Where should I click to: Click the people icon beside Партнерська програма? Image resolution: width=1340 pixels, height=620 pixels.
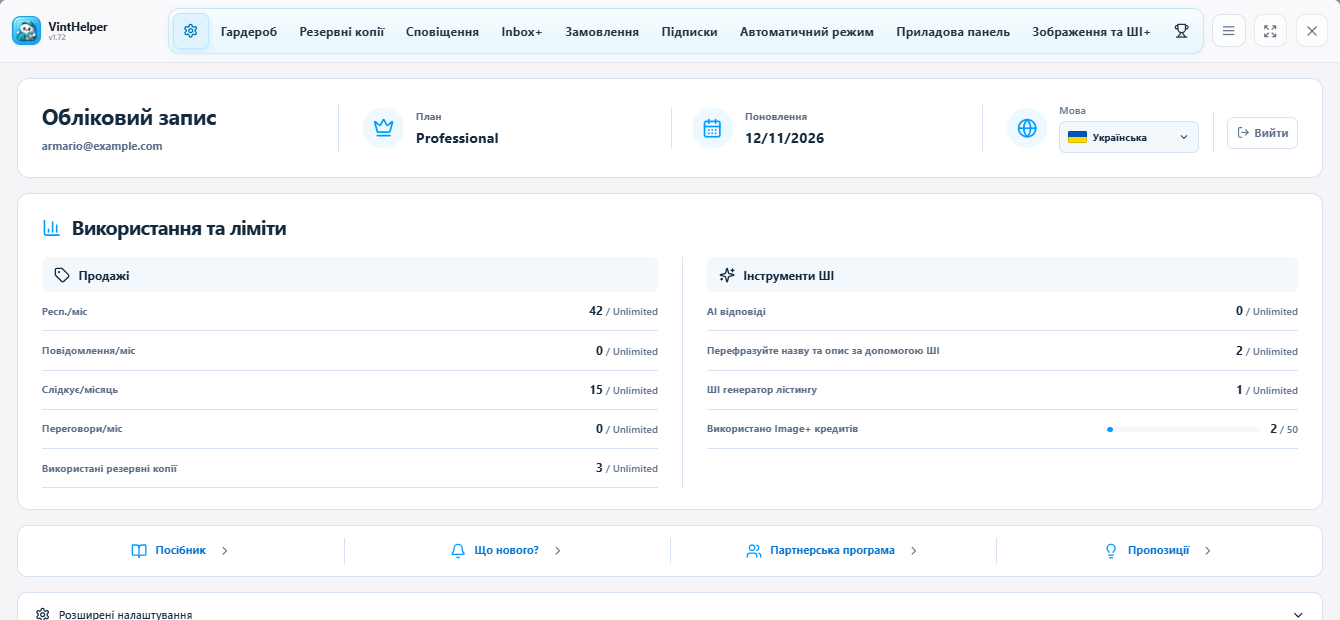pos(754,550)
